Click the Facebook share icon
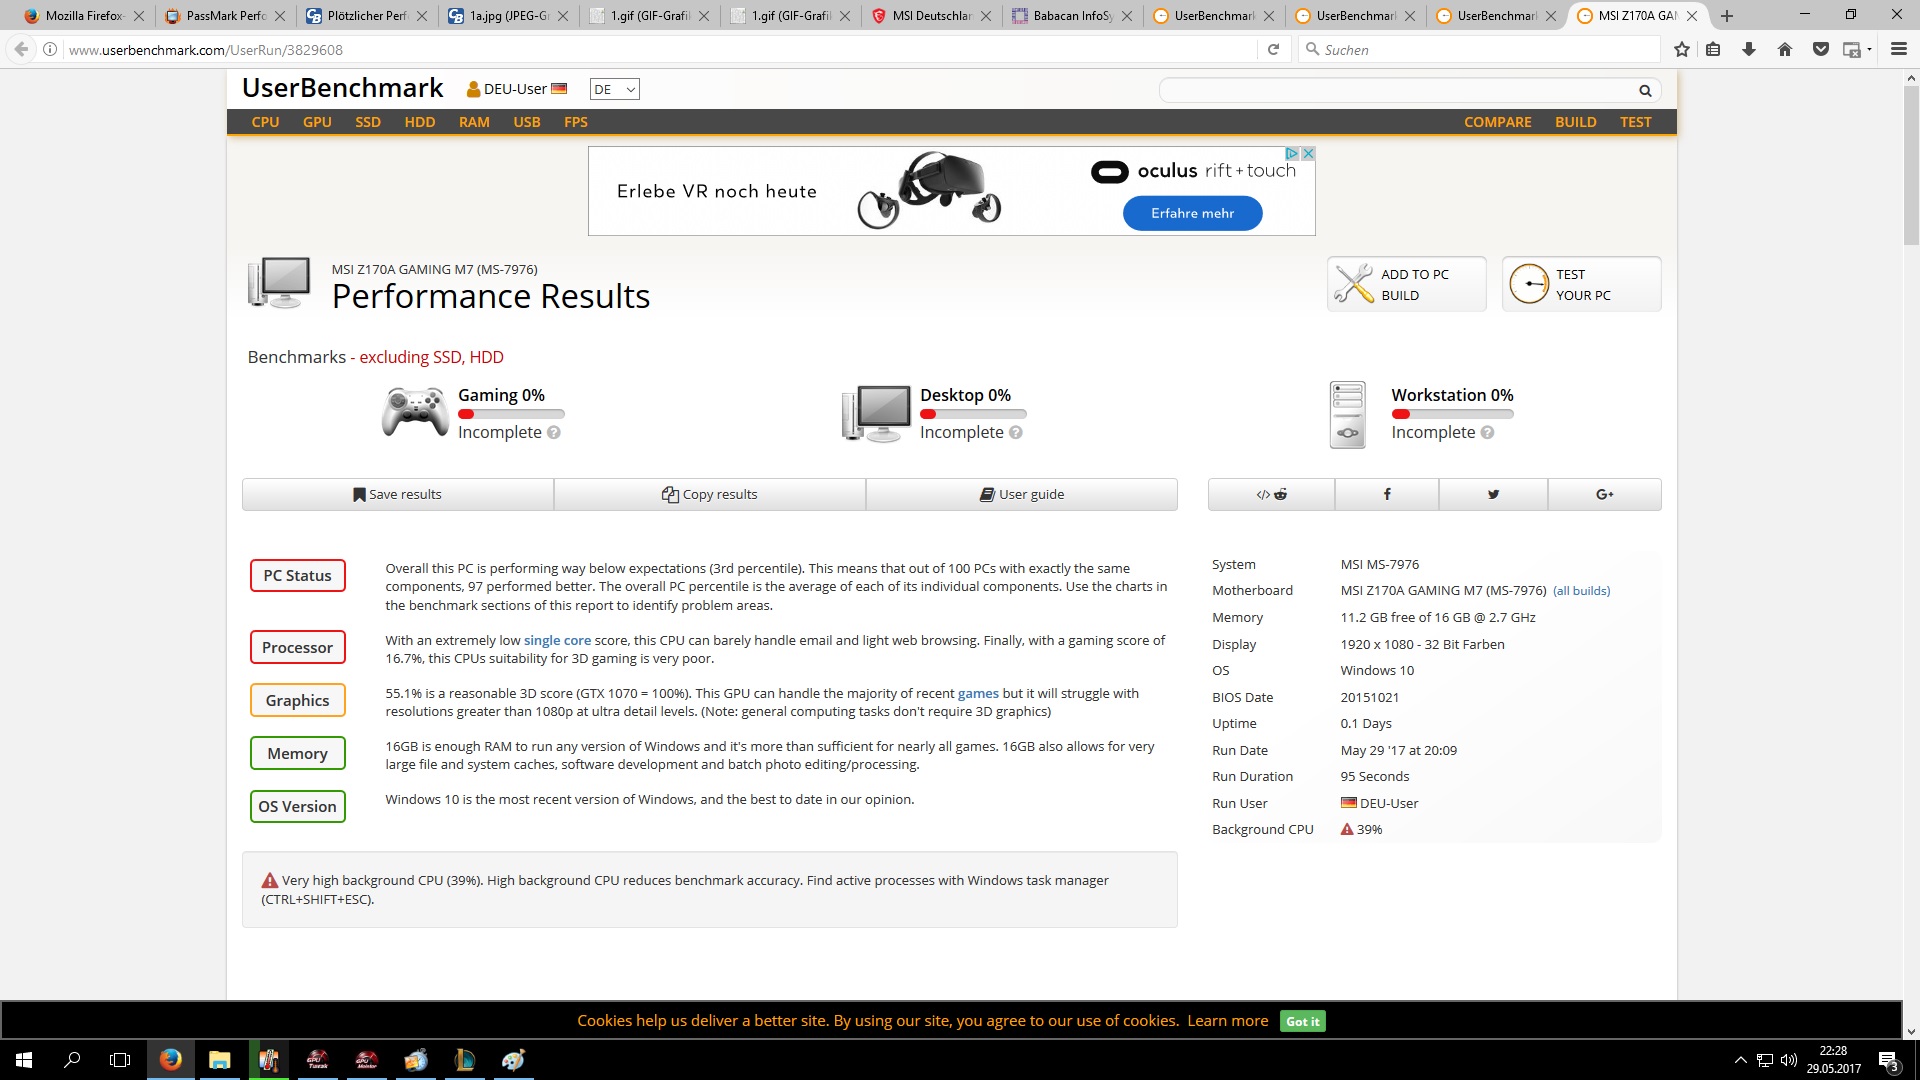1920x1080 pixels. click(x=1387, y=494)
